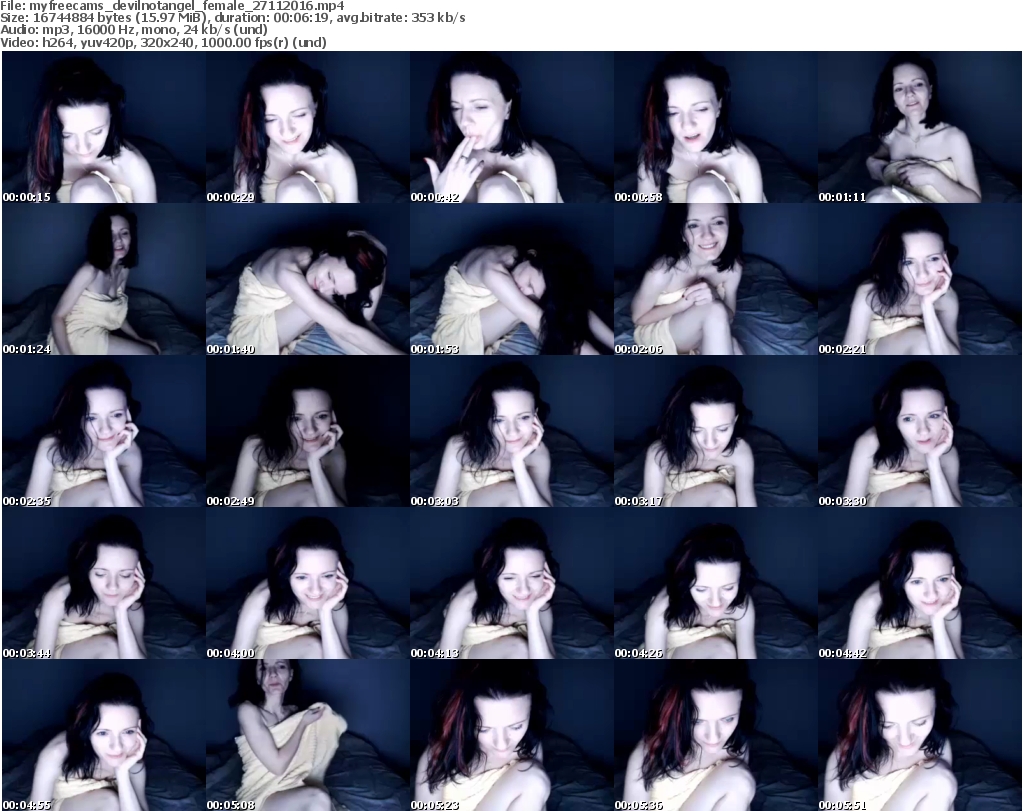
Task: Select the thumbnail timestamped 00:01:24
Action: (104, 279)
